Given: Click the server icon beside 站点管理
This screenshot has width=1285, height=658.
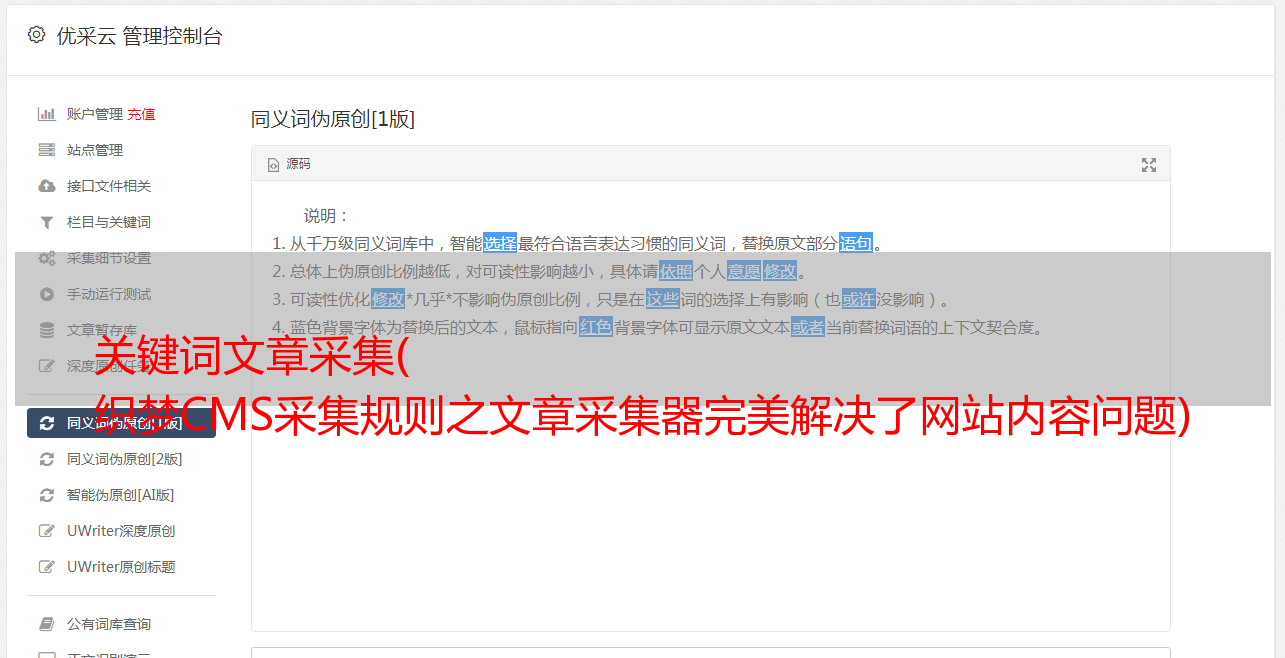Looking at the screenshot, I should (46, 150).
